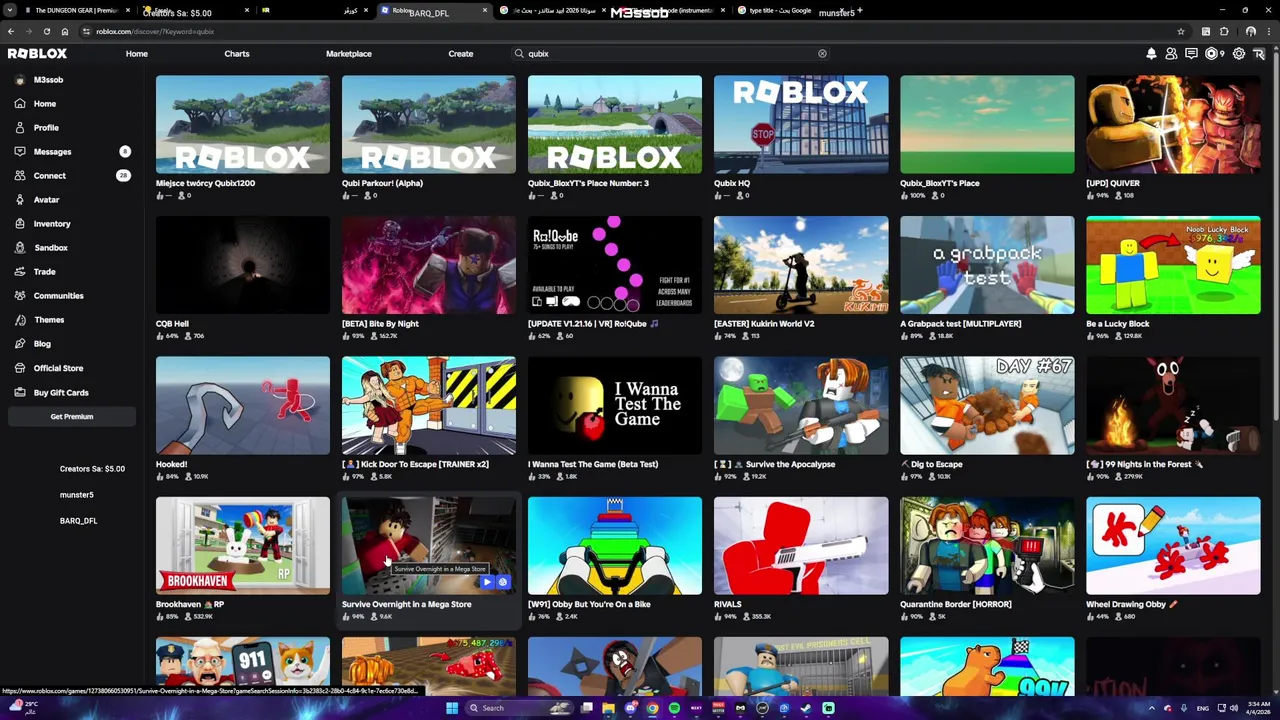Click the Sandbox sidebar icon
This screenshot has width=1280, height=720.
(20, 248)
